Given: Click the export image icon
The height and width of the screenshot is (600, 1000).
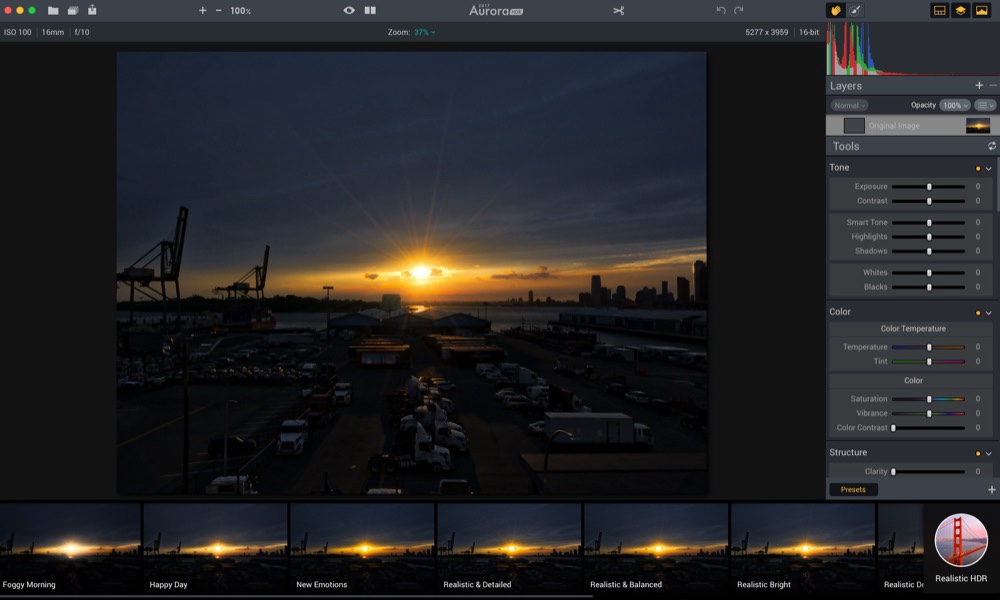Looking at the screenshot, I should point(92,10).
